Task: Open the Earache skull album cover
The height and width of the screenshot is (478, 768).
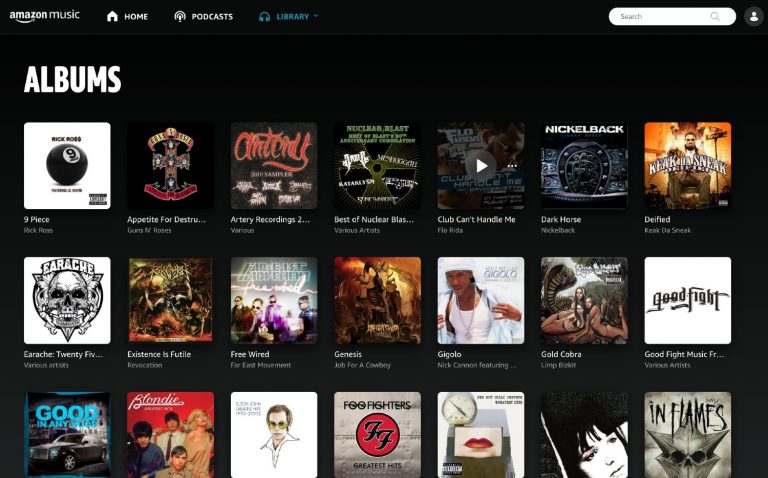Action: 67,300
